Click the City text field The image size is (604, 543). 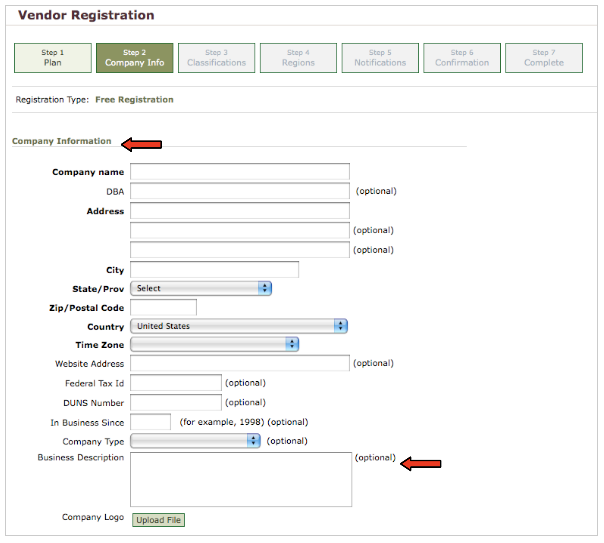click(214, 269)
